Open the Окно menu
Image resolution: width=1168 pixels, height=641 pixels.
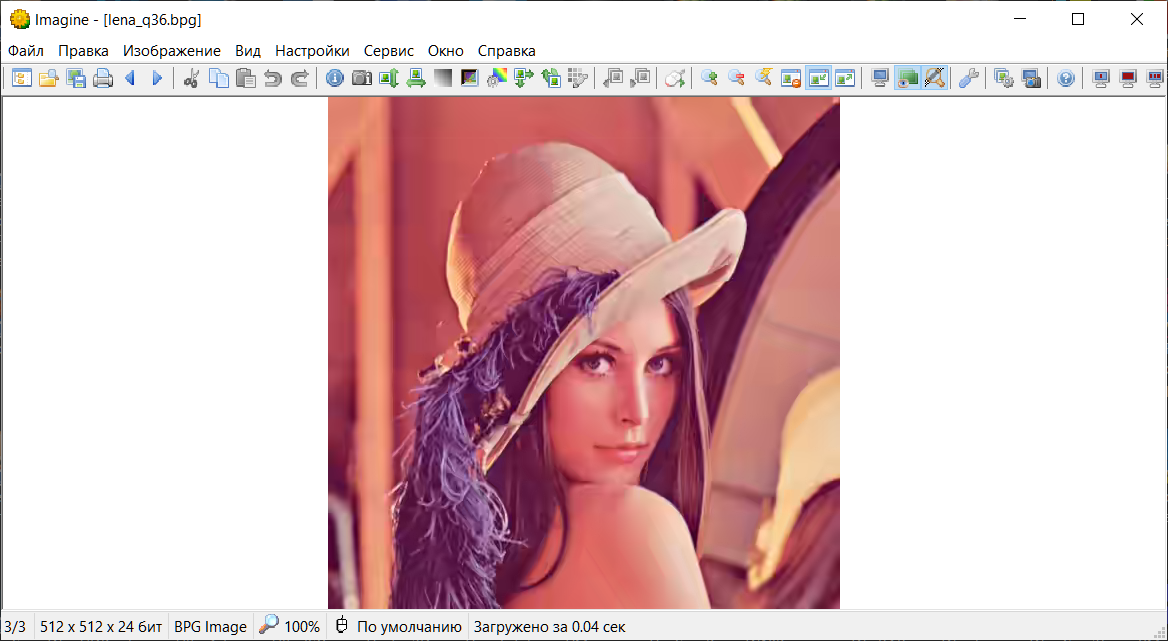coord(445,51)
